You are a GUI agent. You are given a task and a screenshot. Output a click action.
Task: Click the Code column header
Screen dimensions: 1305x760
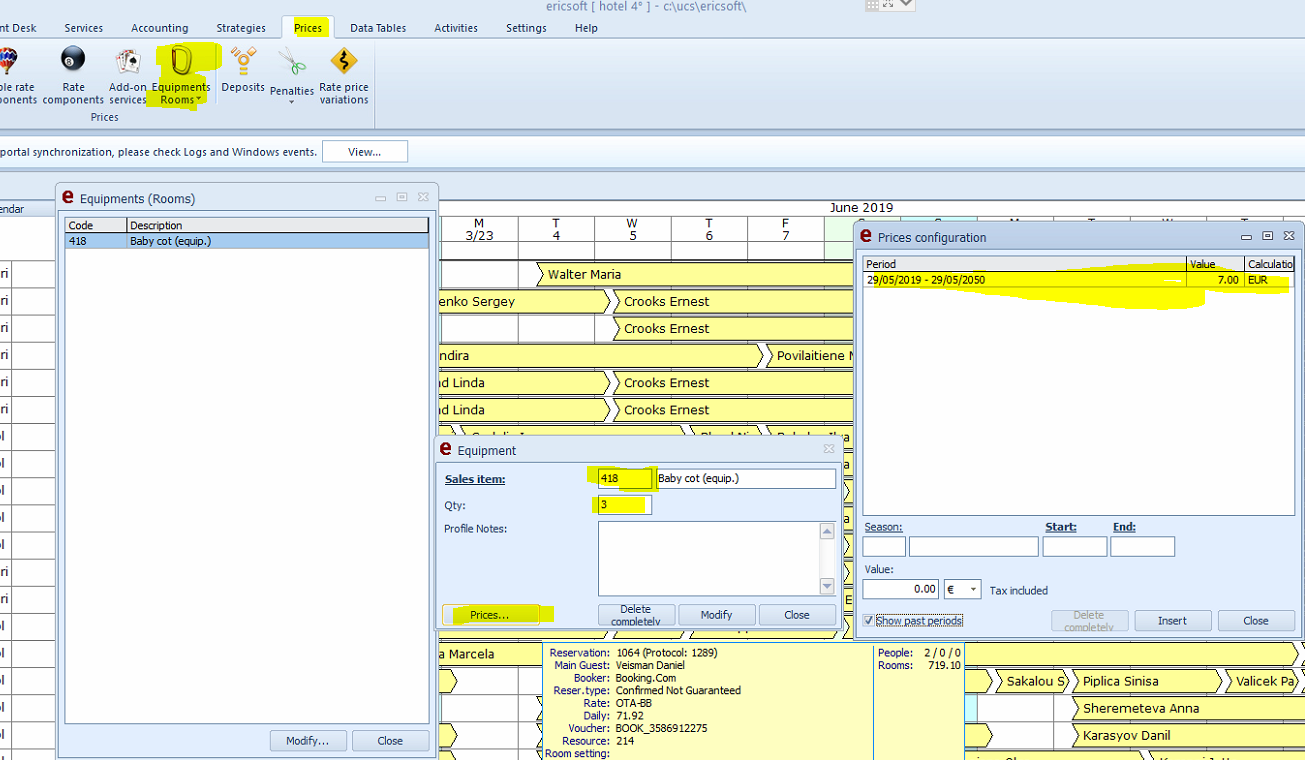coord(96,226)
